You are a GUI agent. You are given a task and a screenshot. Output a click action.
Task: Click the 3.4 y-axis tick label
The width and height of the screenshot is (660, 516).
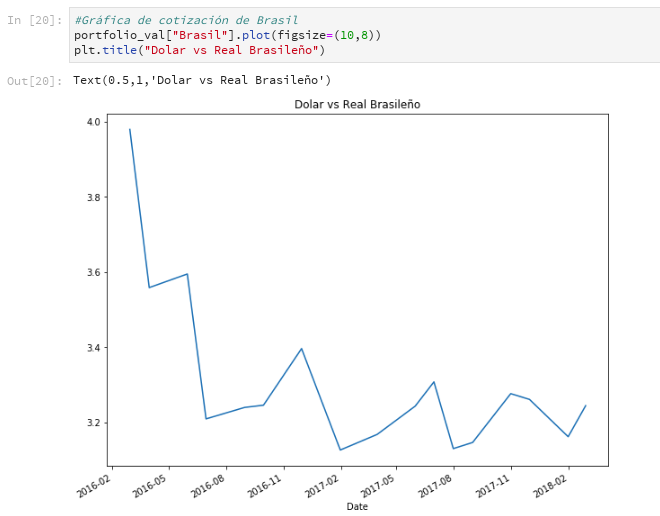pyautogui.click(x=94, y=348)
